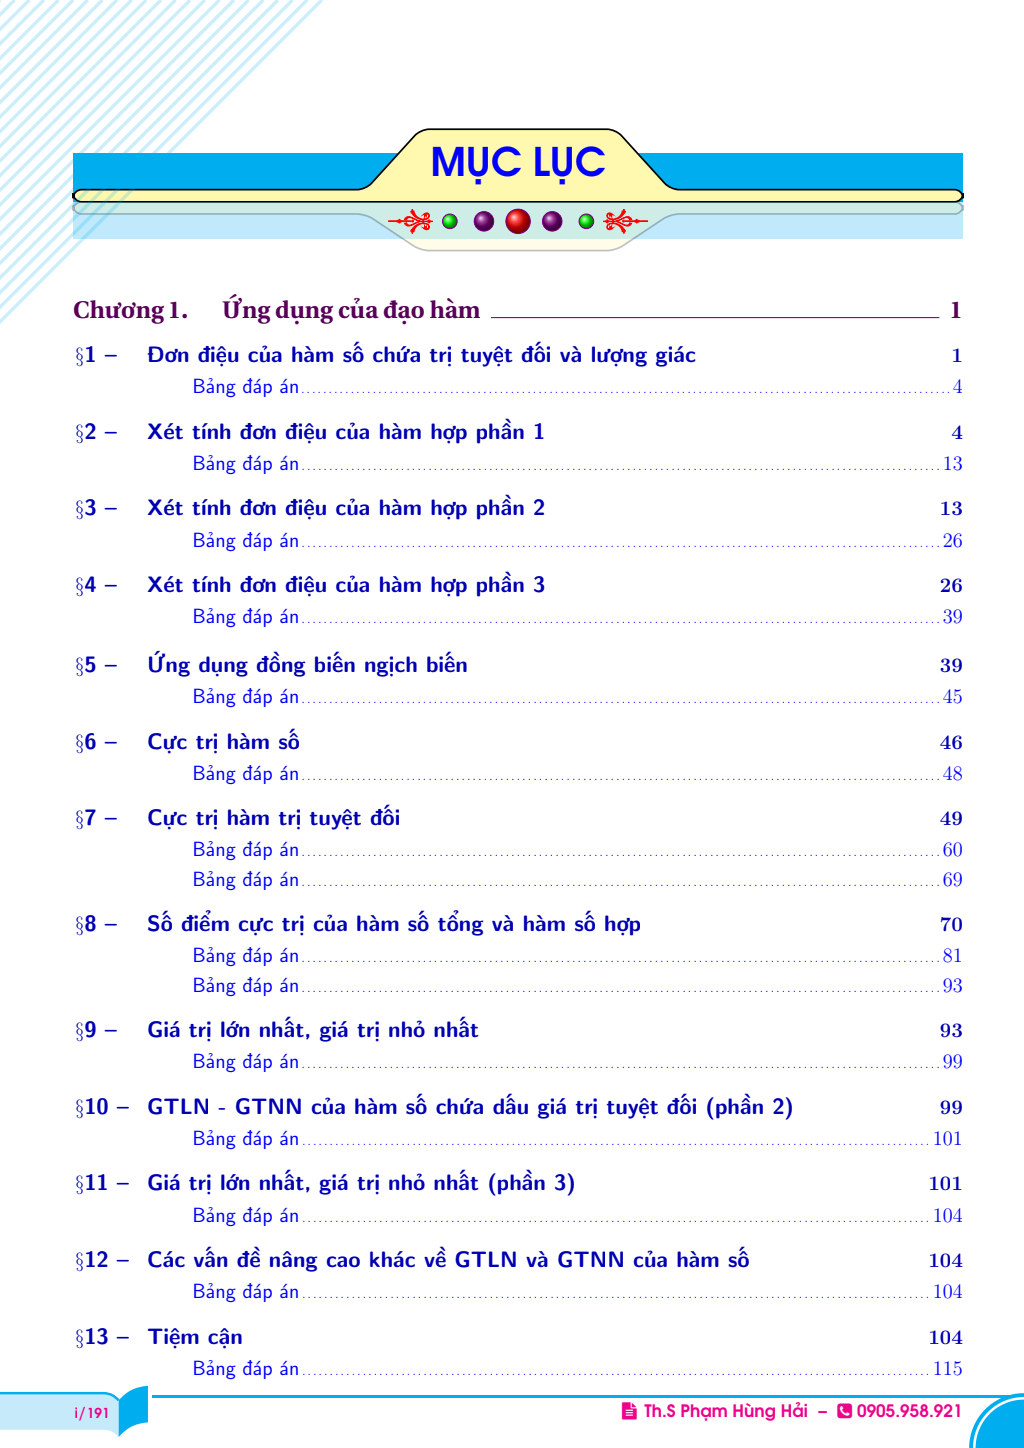Click phone number 0905.958.921
The height and width of the screenshot is (1448, 1024).
[x=908, y=1411]
